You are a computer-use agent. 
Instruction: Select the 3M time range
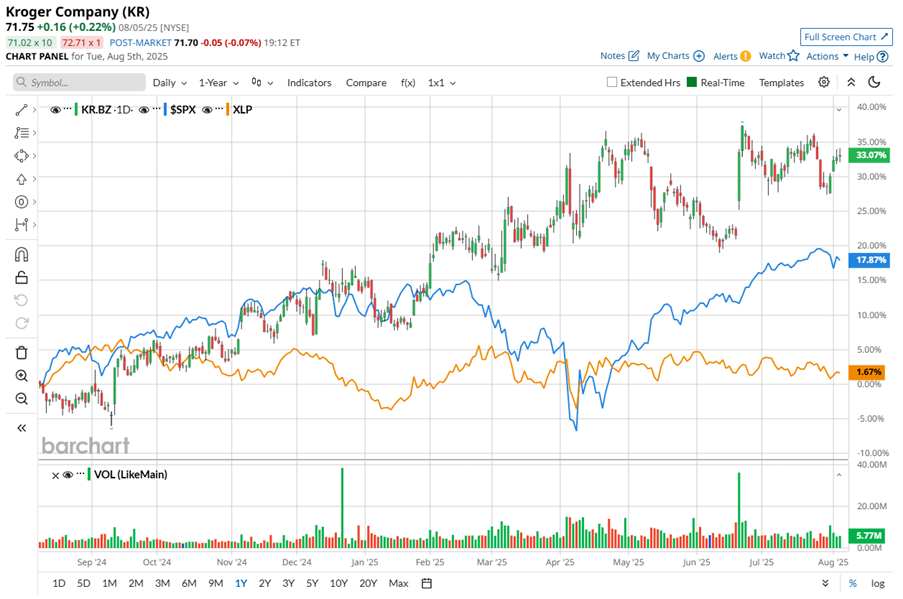pyautogui.click(x=162, y=583)
